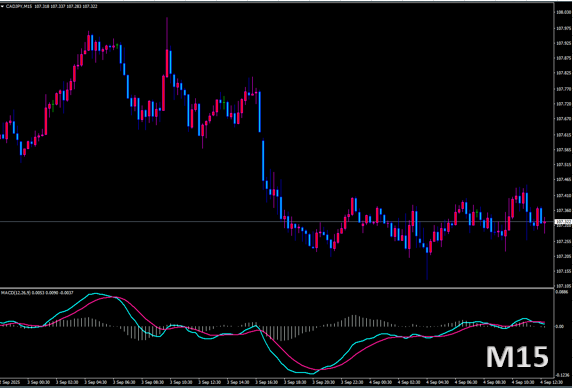Click the 107.615 price axis label

coord(563,135)
